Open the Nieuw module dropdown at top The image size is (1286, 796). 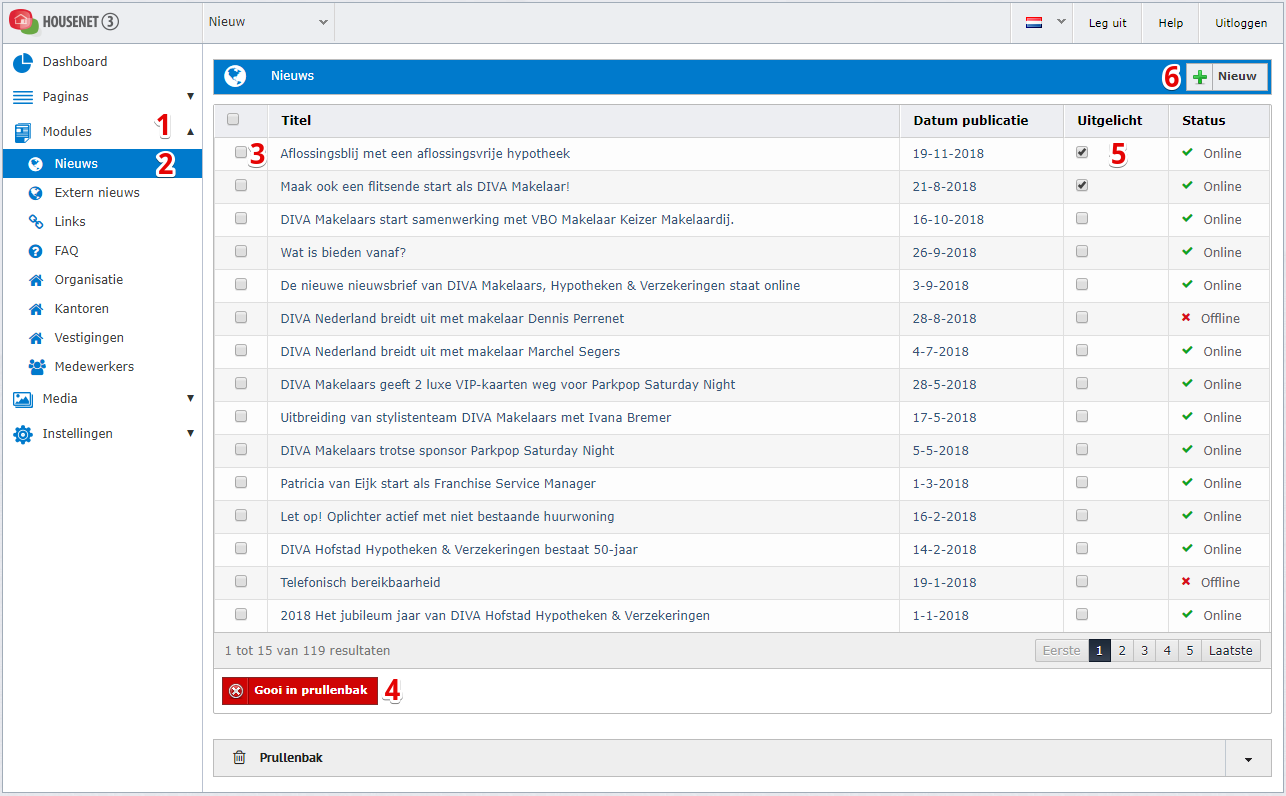coord(268,22)
